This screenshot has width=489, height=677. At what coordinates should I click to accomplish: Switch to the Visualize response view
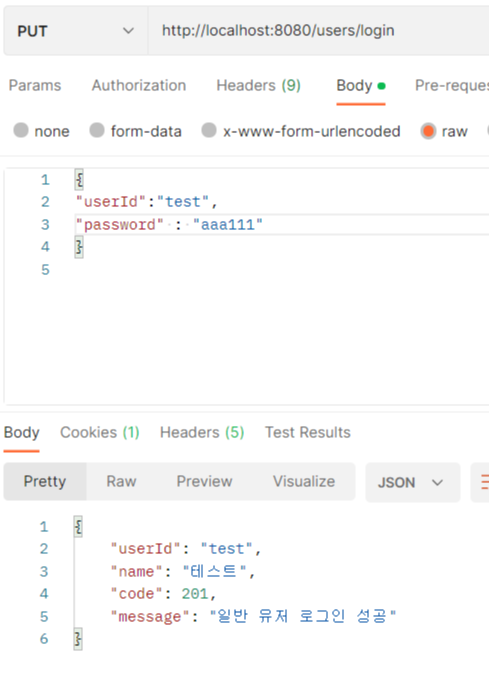304,481
